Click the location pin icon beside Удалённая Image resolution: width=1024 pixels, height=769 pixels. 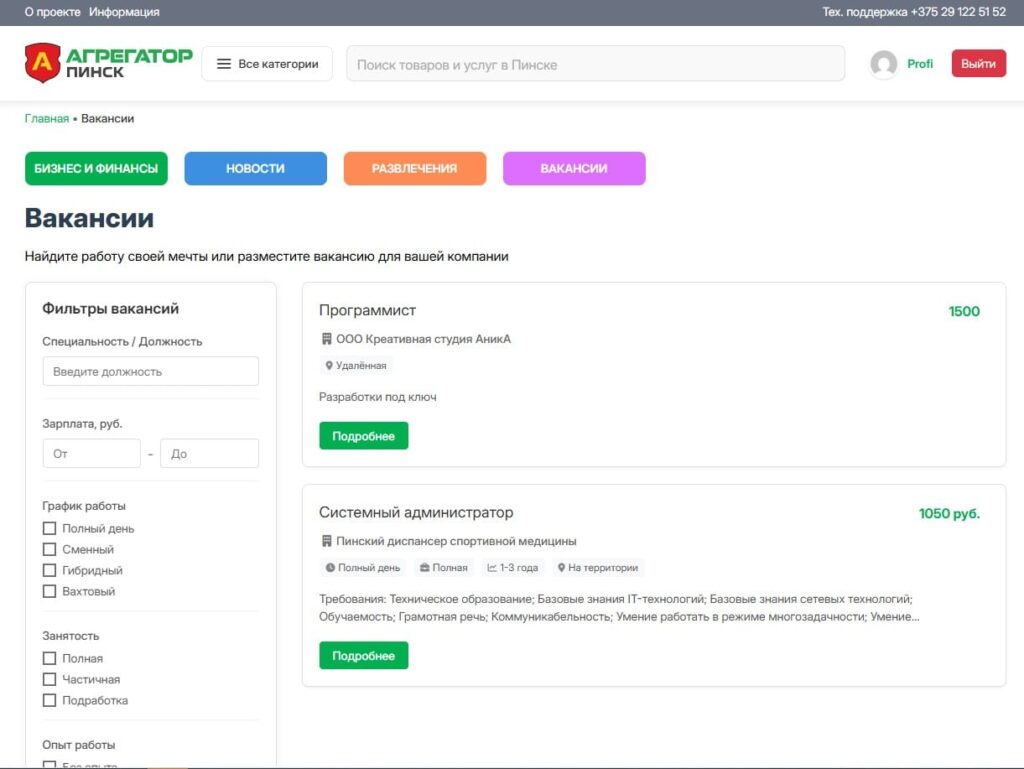click(x=329, y=366)
